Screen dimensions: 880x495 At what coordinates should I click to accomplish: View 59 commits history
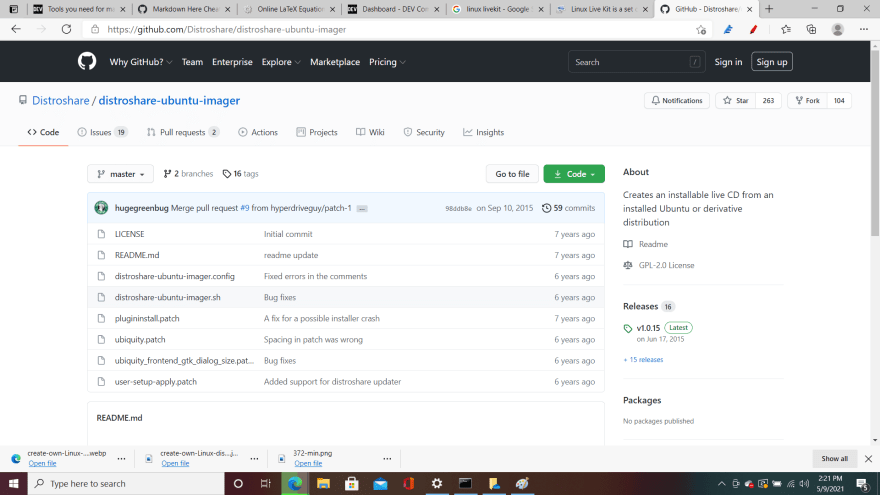568,208
